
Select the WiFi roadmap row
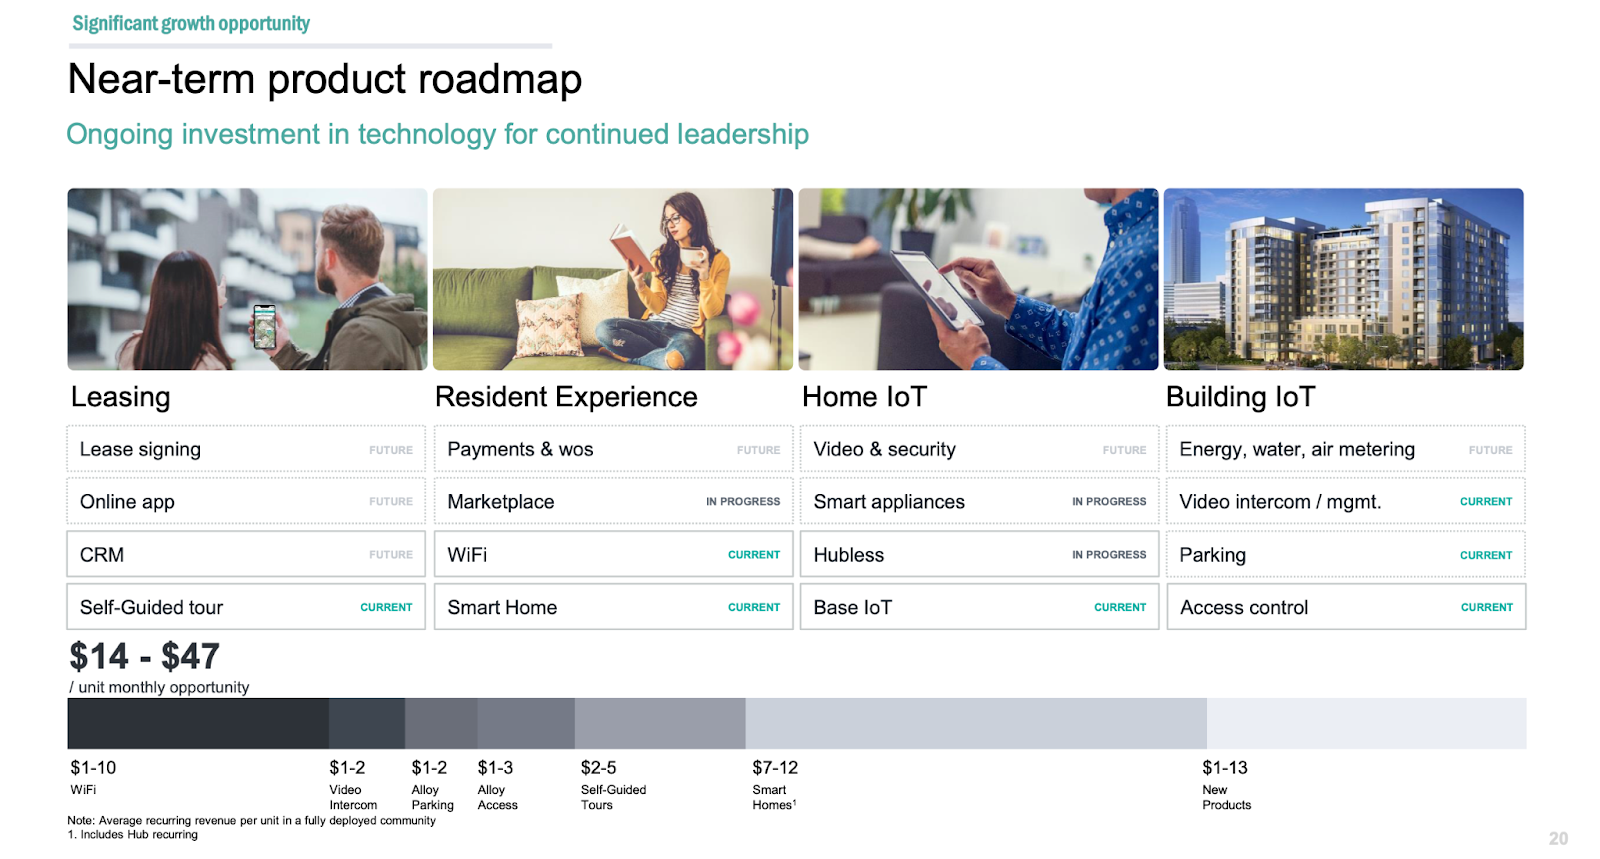pos(613,554)
